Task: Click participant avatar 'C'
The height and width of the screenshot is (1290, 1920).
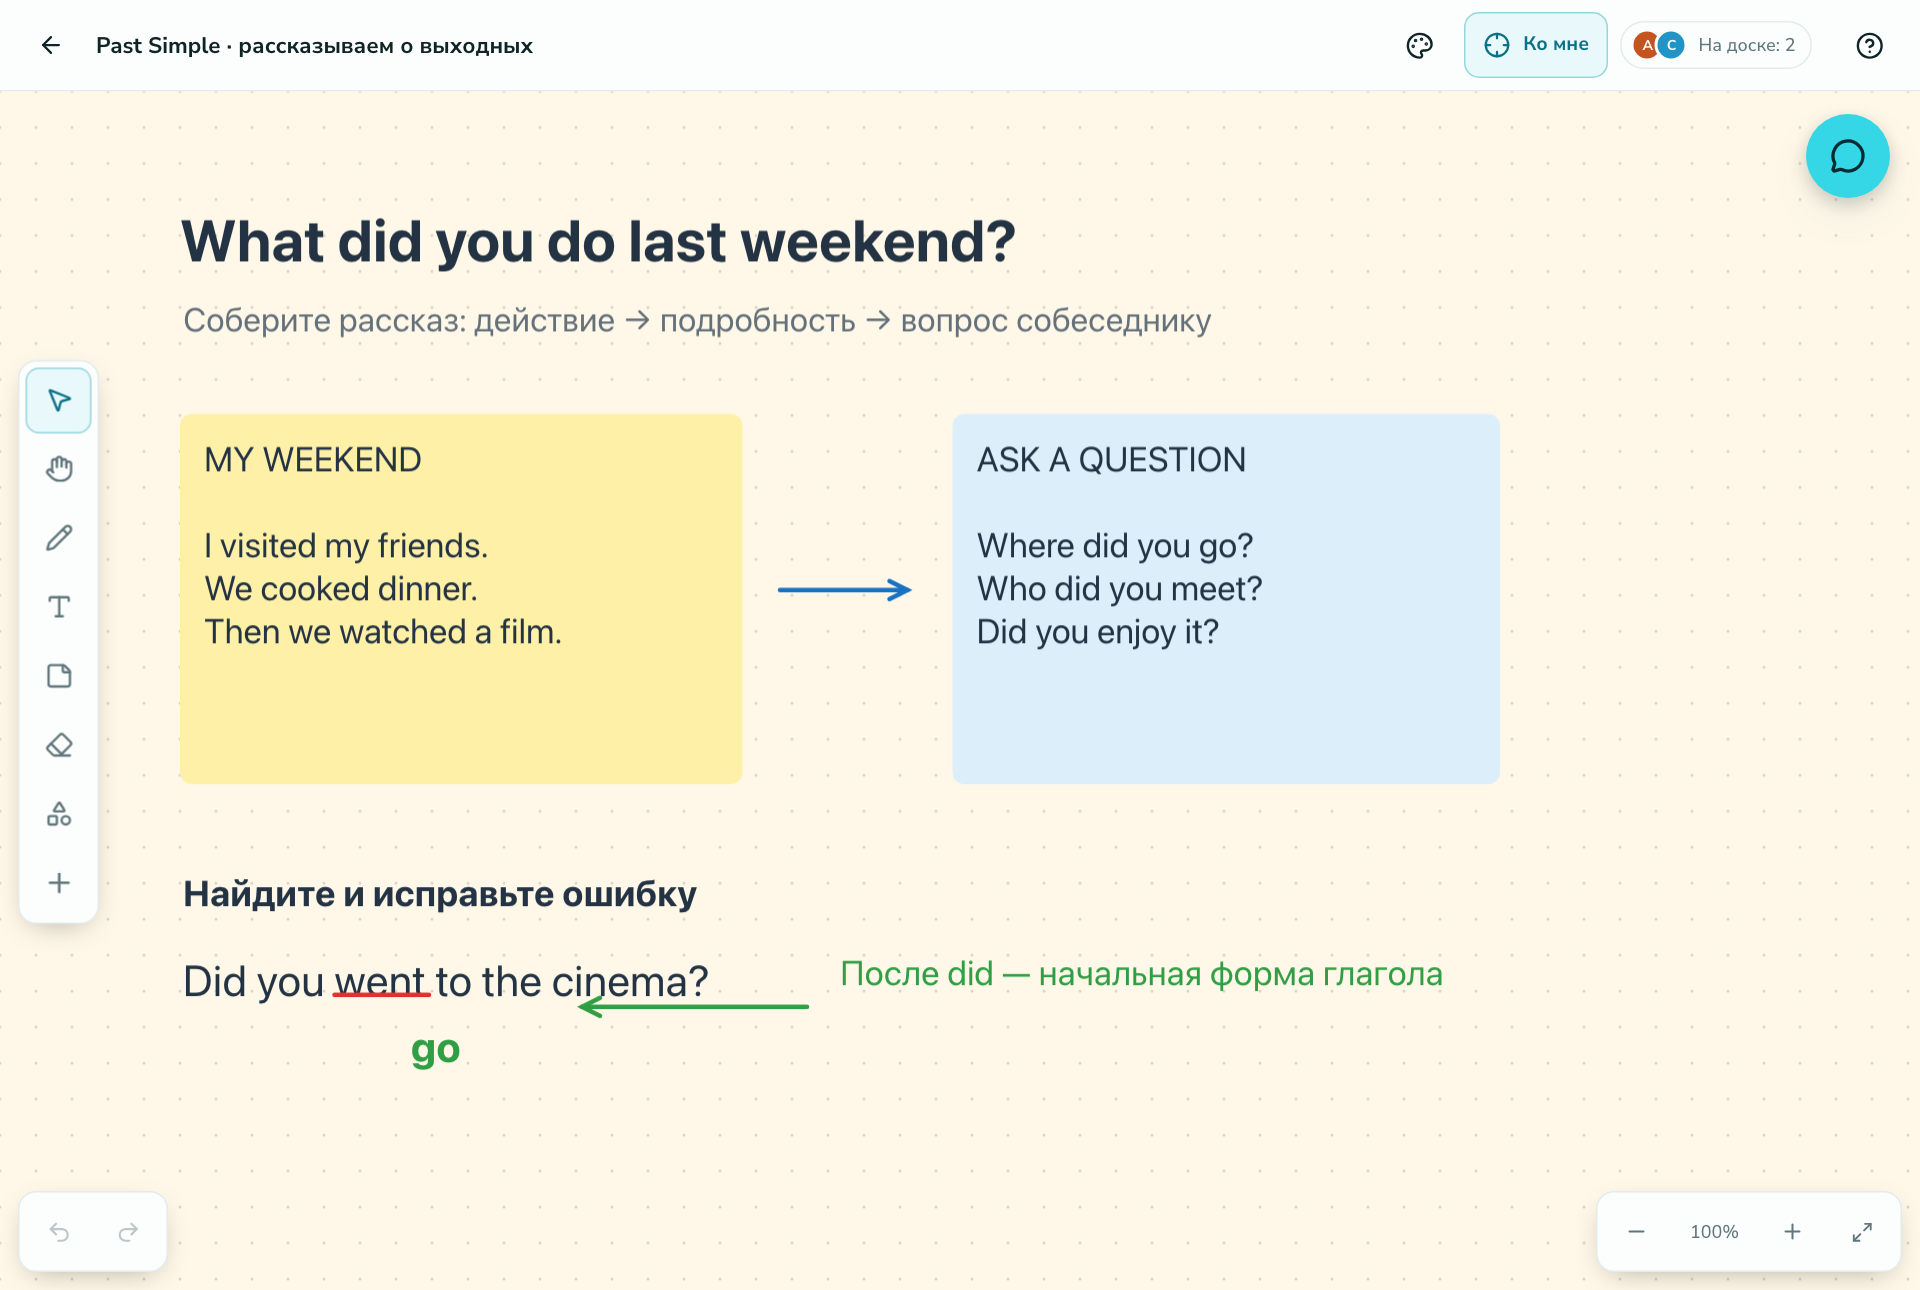Action: point(1671,45)
